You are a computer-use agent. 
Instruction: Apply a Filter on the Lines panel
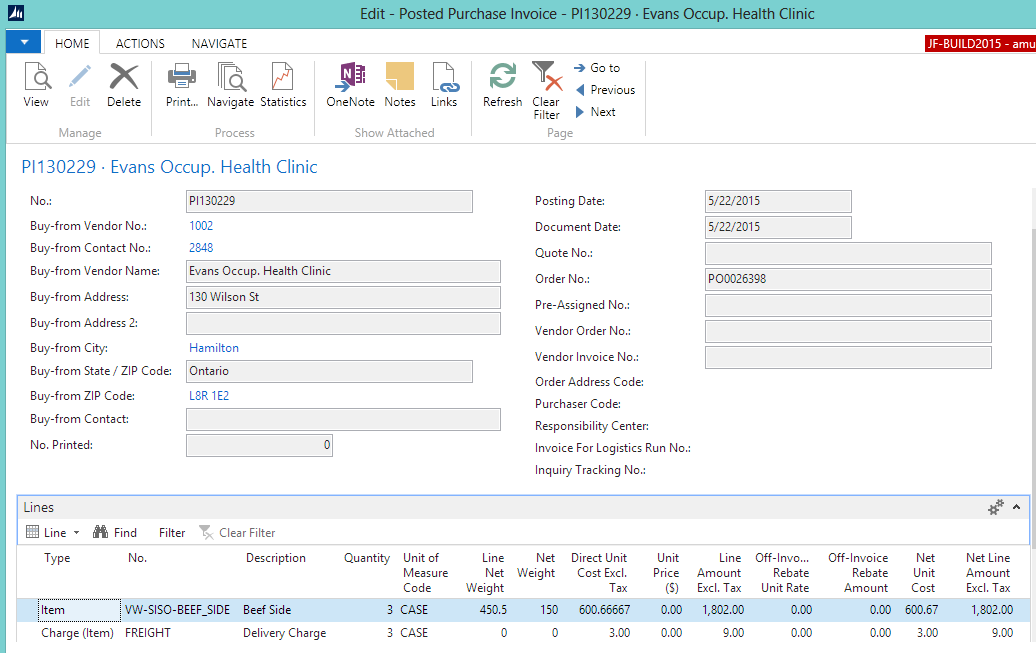[170, 532]
